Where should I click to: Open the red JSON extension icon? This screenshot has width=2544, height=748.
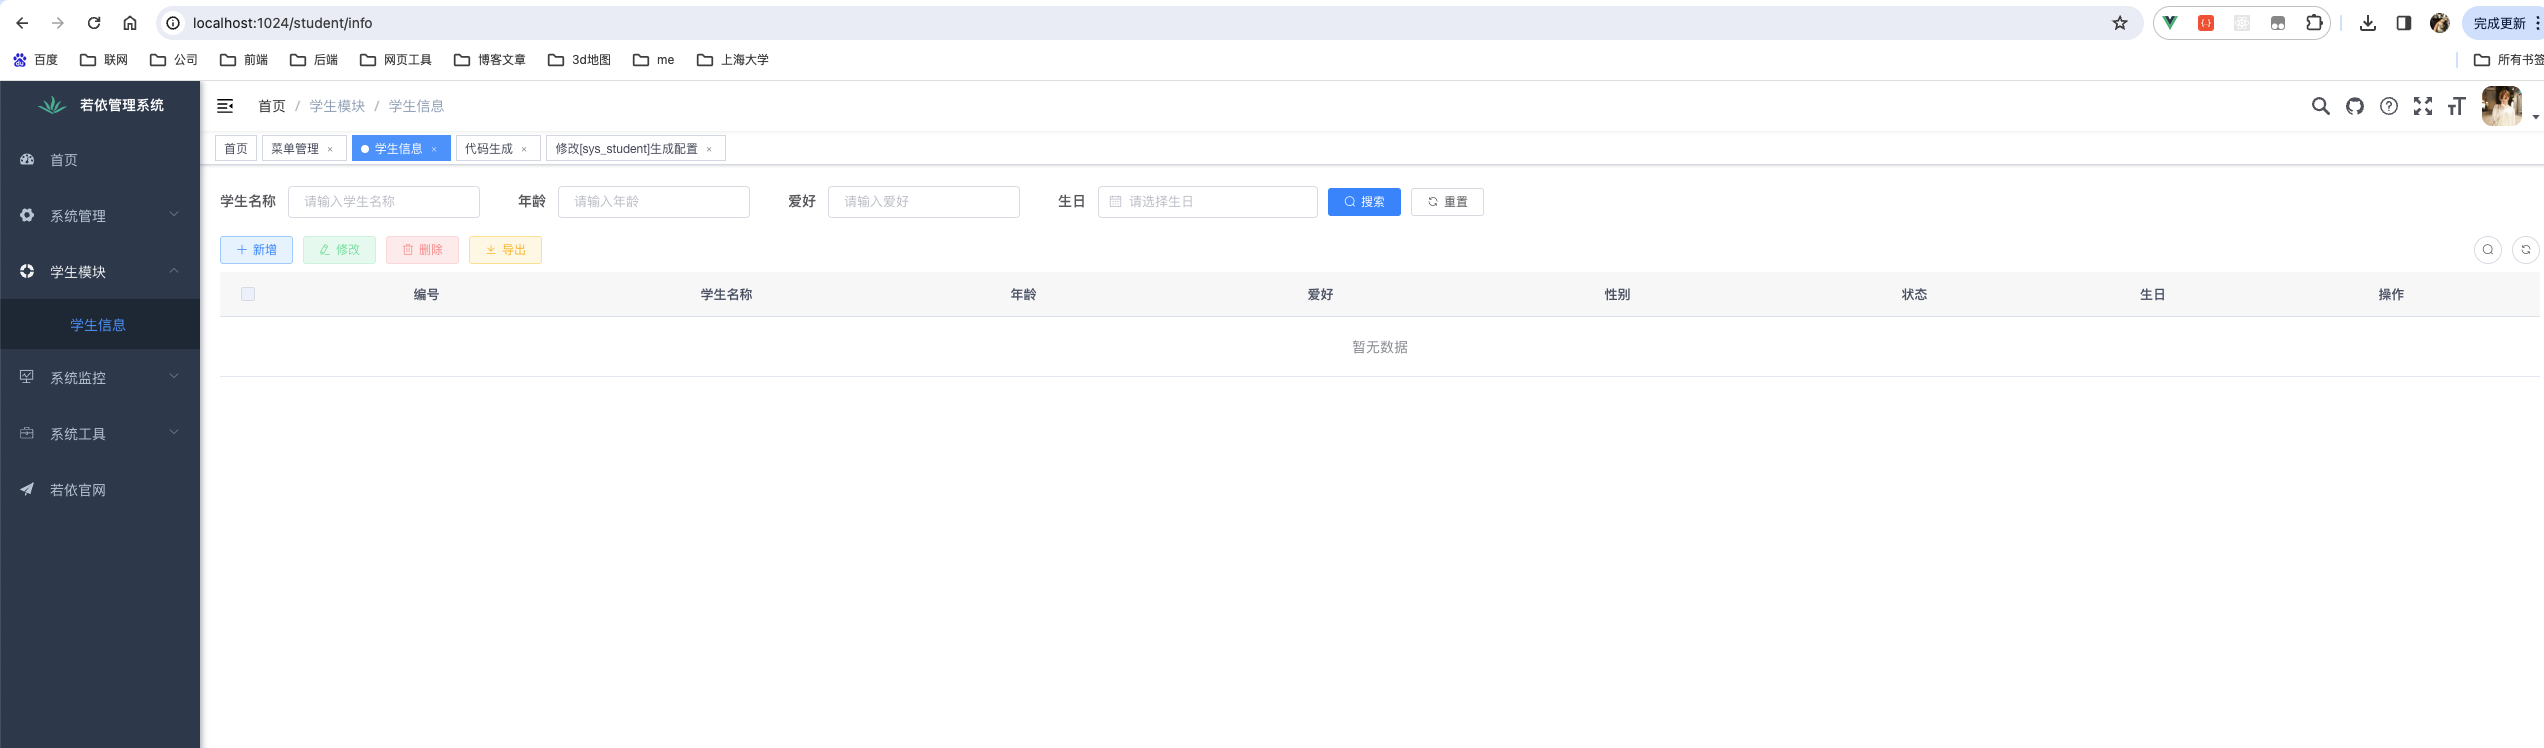click(2206, 23)
